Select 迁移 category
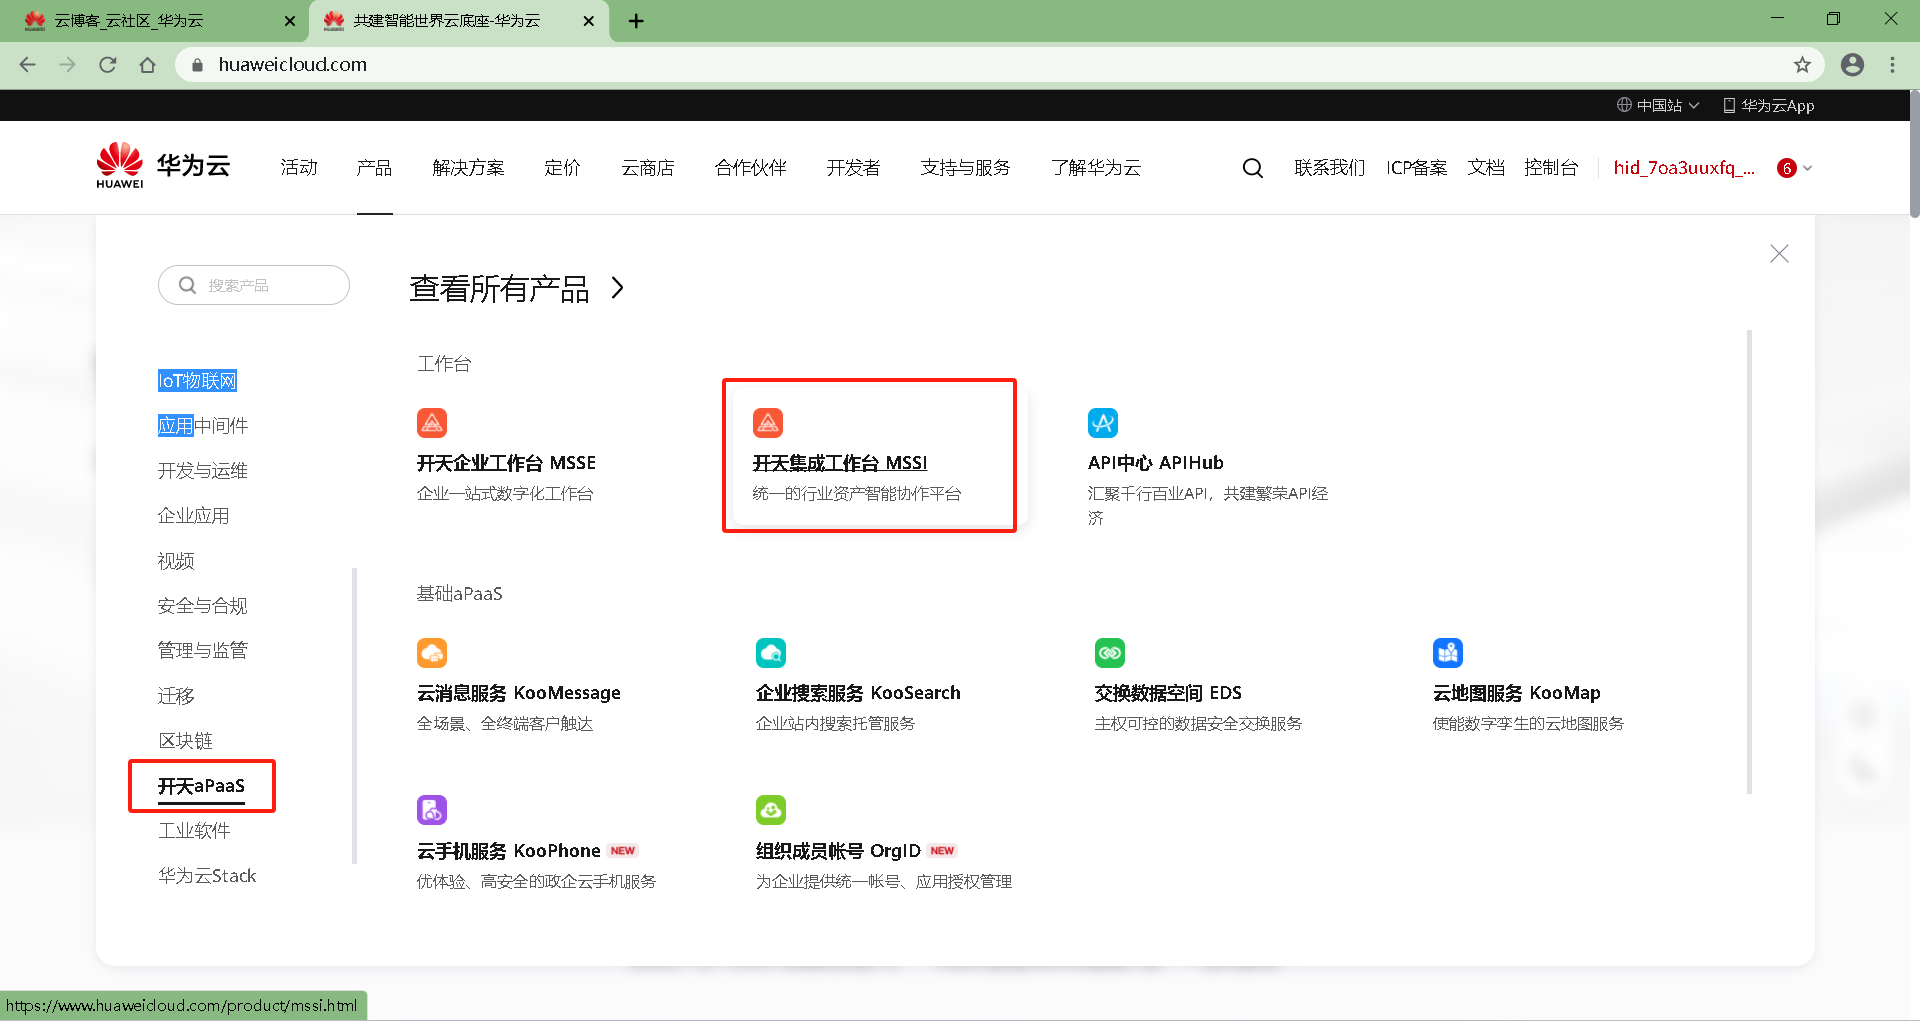The height and width of the screenshot is (1021, 1920). [x=176, y=696]
